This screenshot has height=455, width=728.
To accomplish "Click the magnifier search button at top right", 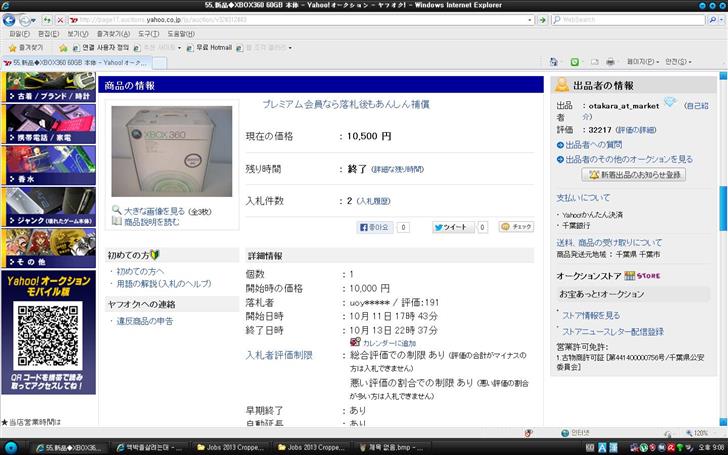I will [x=712, y=20].
